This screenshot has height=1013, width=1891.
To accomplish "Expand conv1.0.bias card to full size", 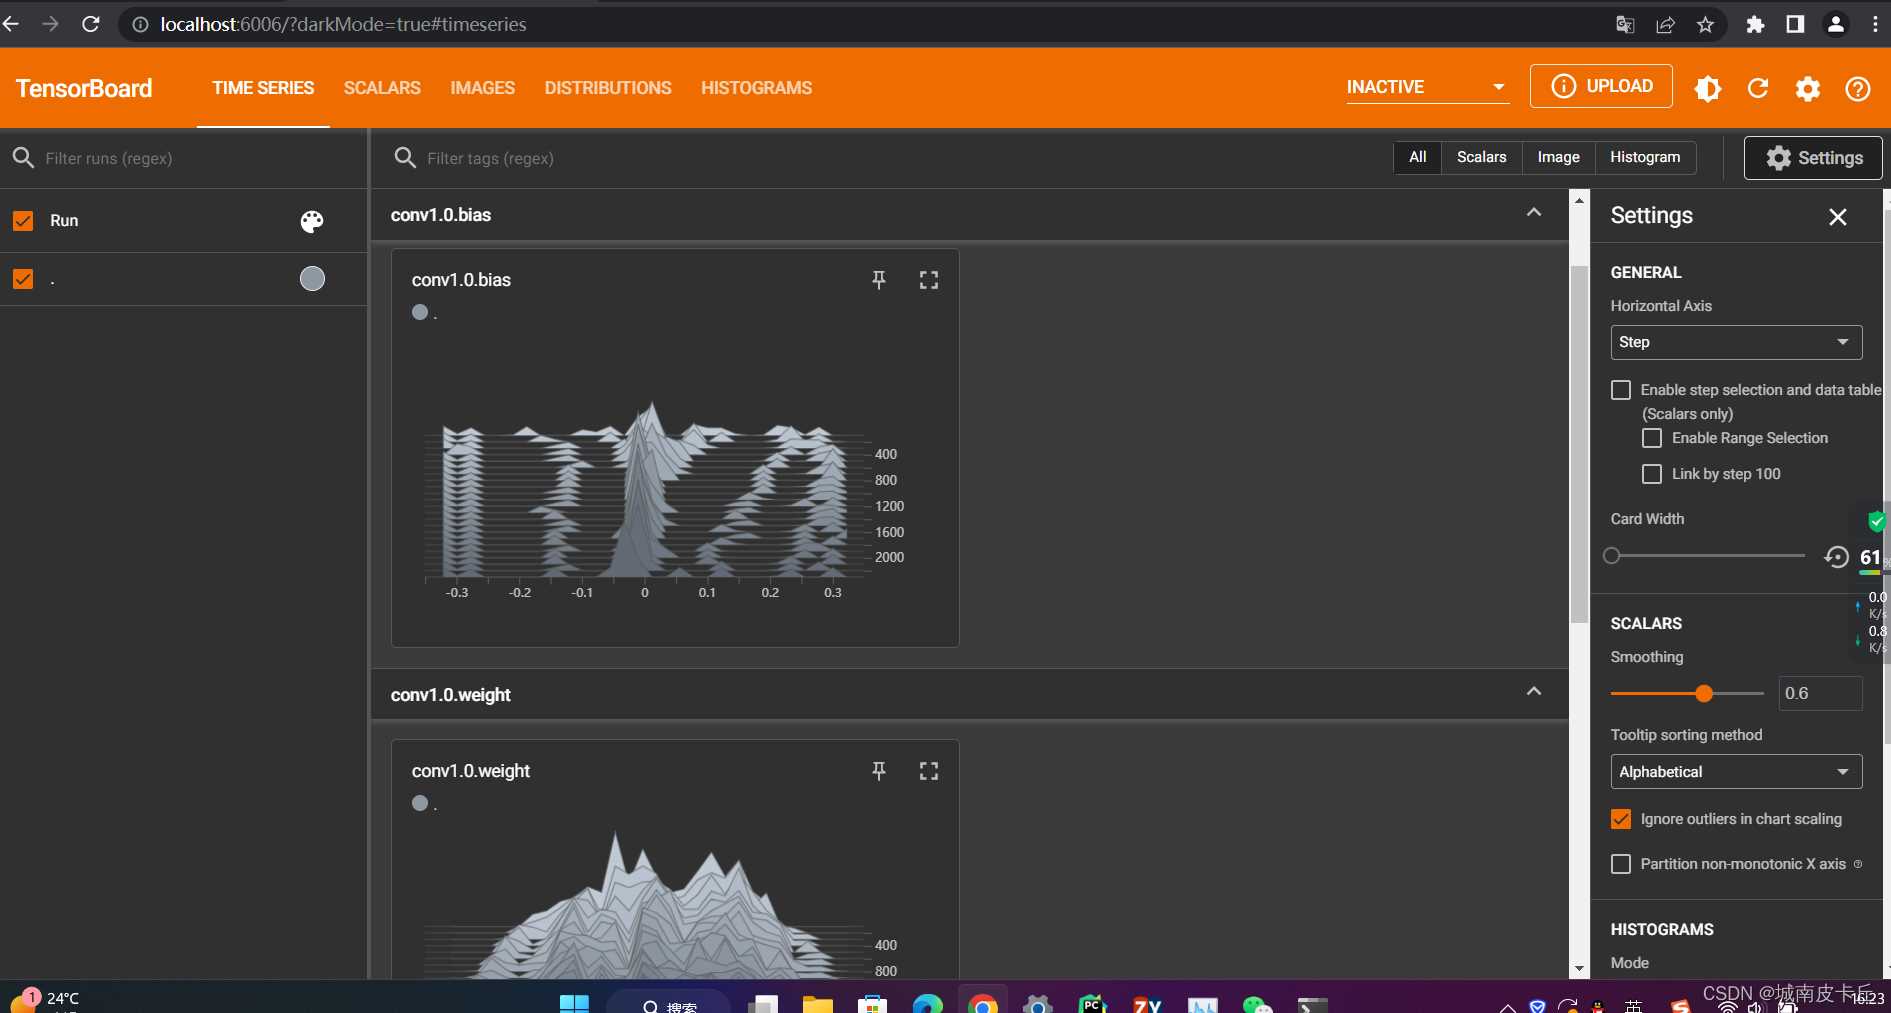I will click(928, 280).
